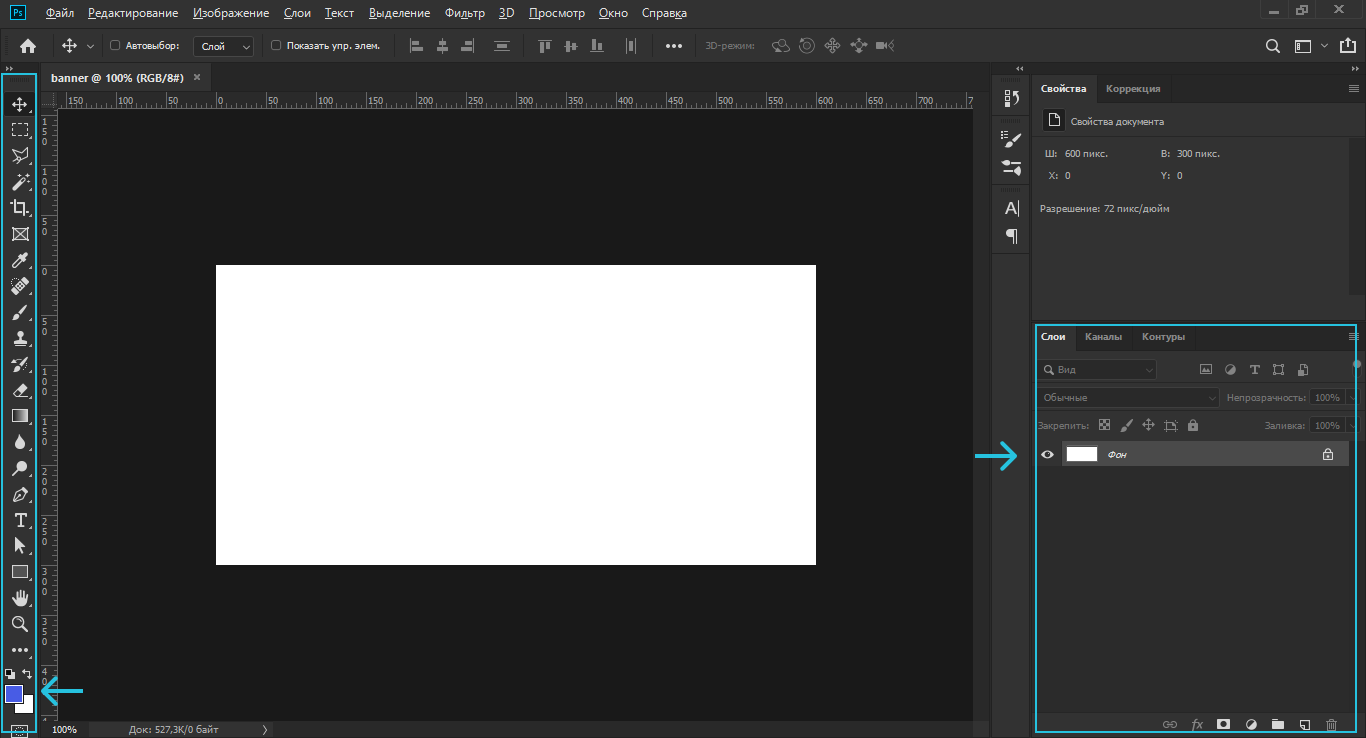Open status bar info arrow
This screenshot has height=738, width=1366.
point(265,730)
